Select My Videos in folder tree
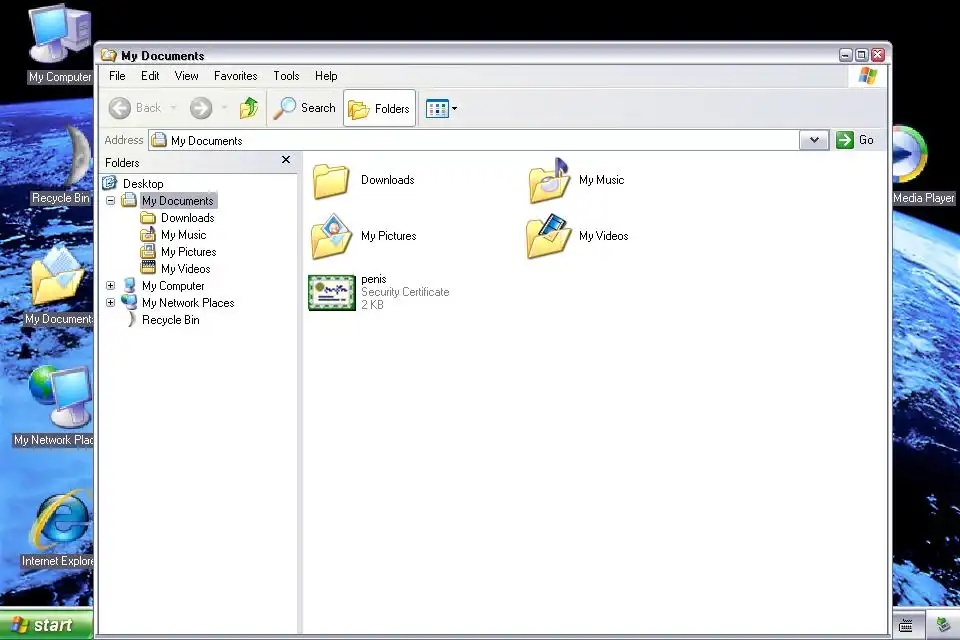The image size is (960, 640). click(186, 269)
